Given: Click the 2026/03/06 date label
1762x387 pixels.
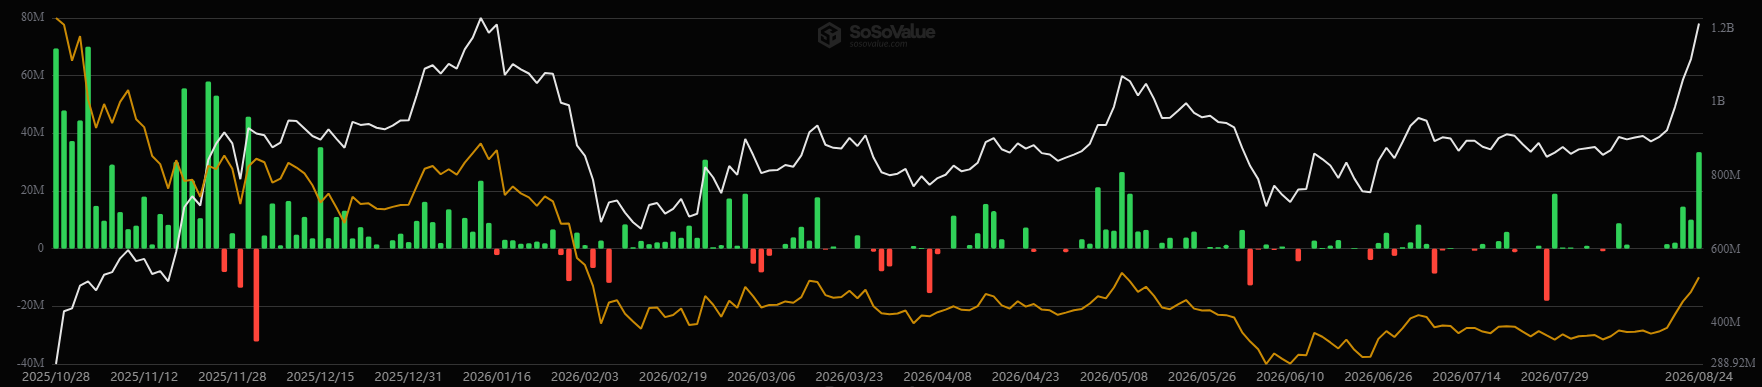Looking at the screenshot, I should tap(760, 377).
